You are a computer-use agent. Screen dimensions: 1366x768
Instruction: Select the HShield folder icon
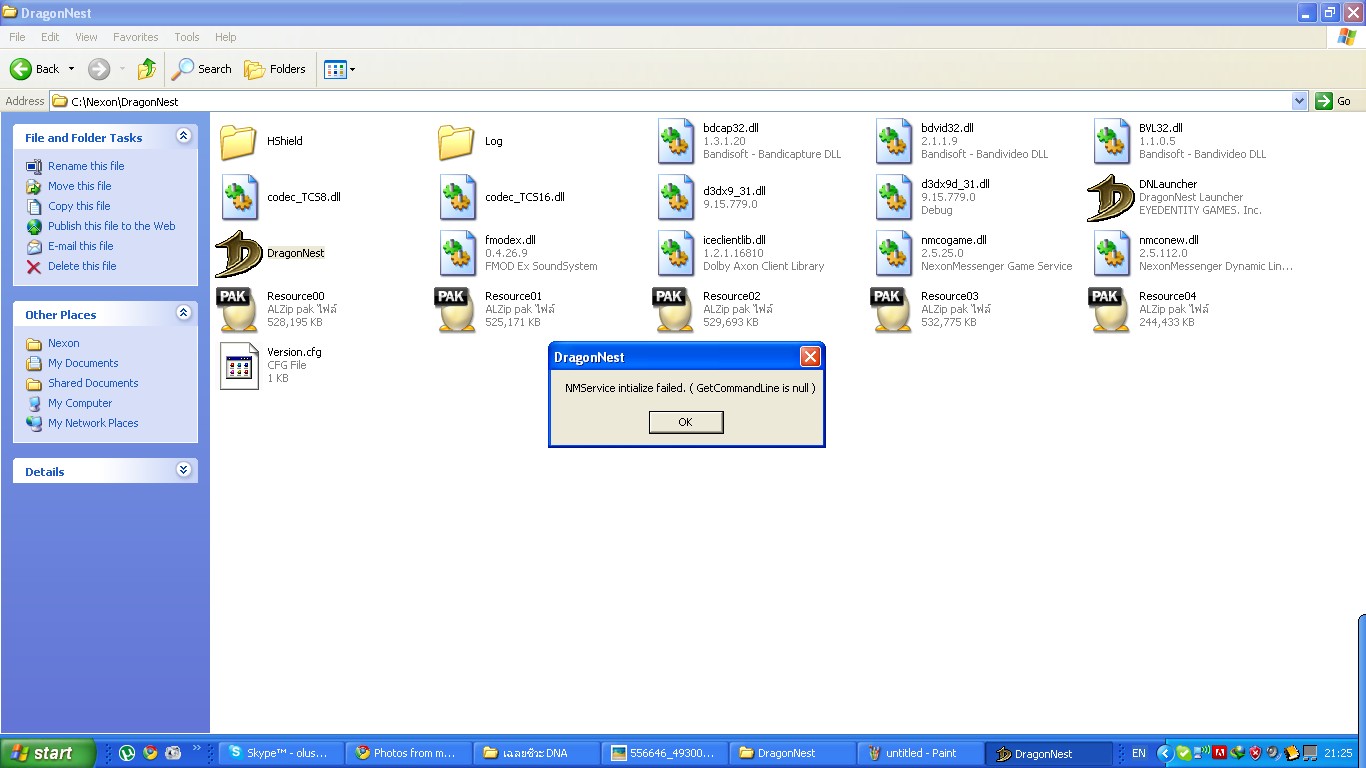pos(238,142)
